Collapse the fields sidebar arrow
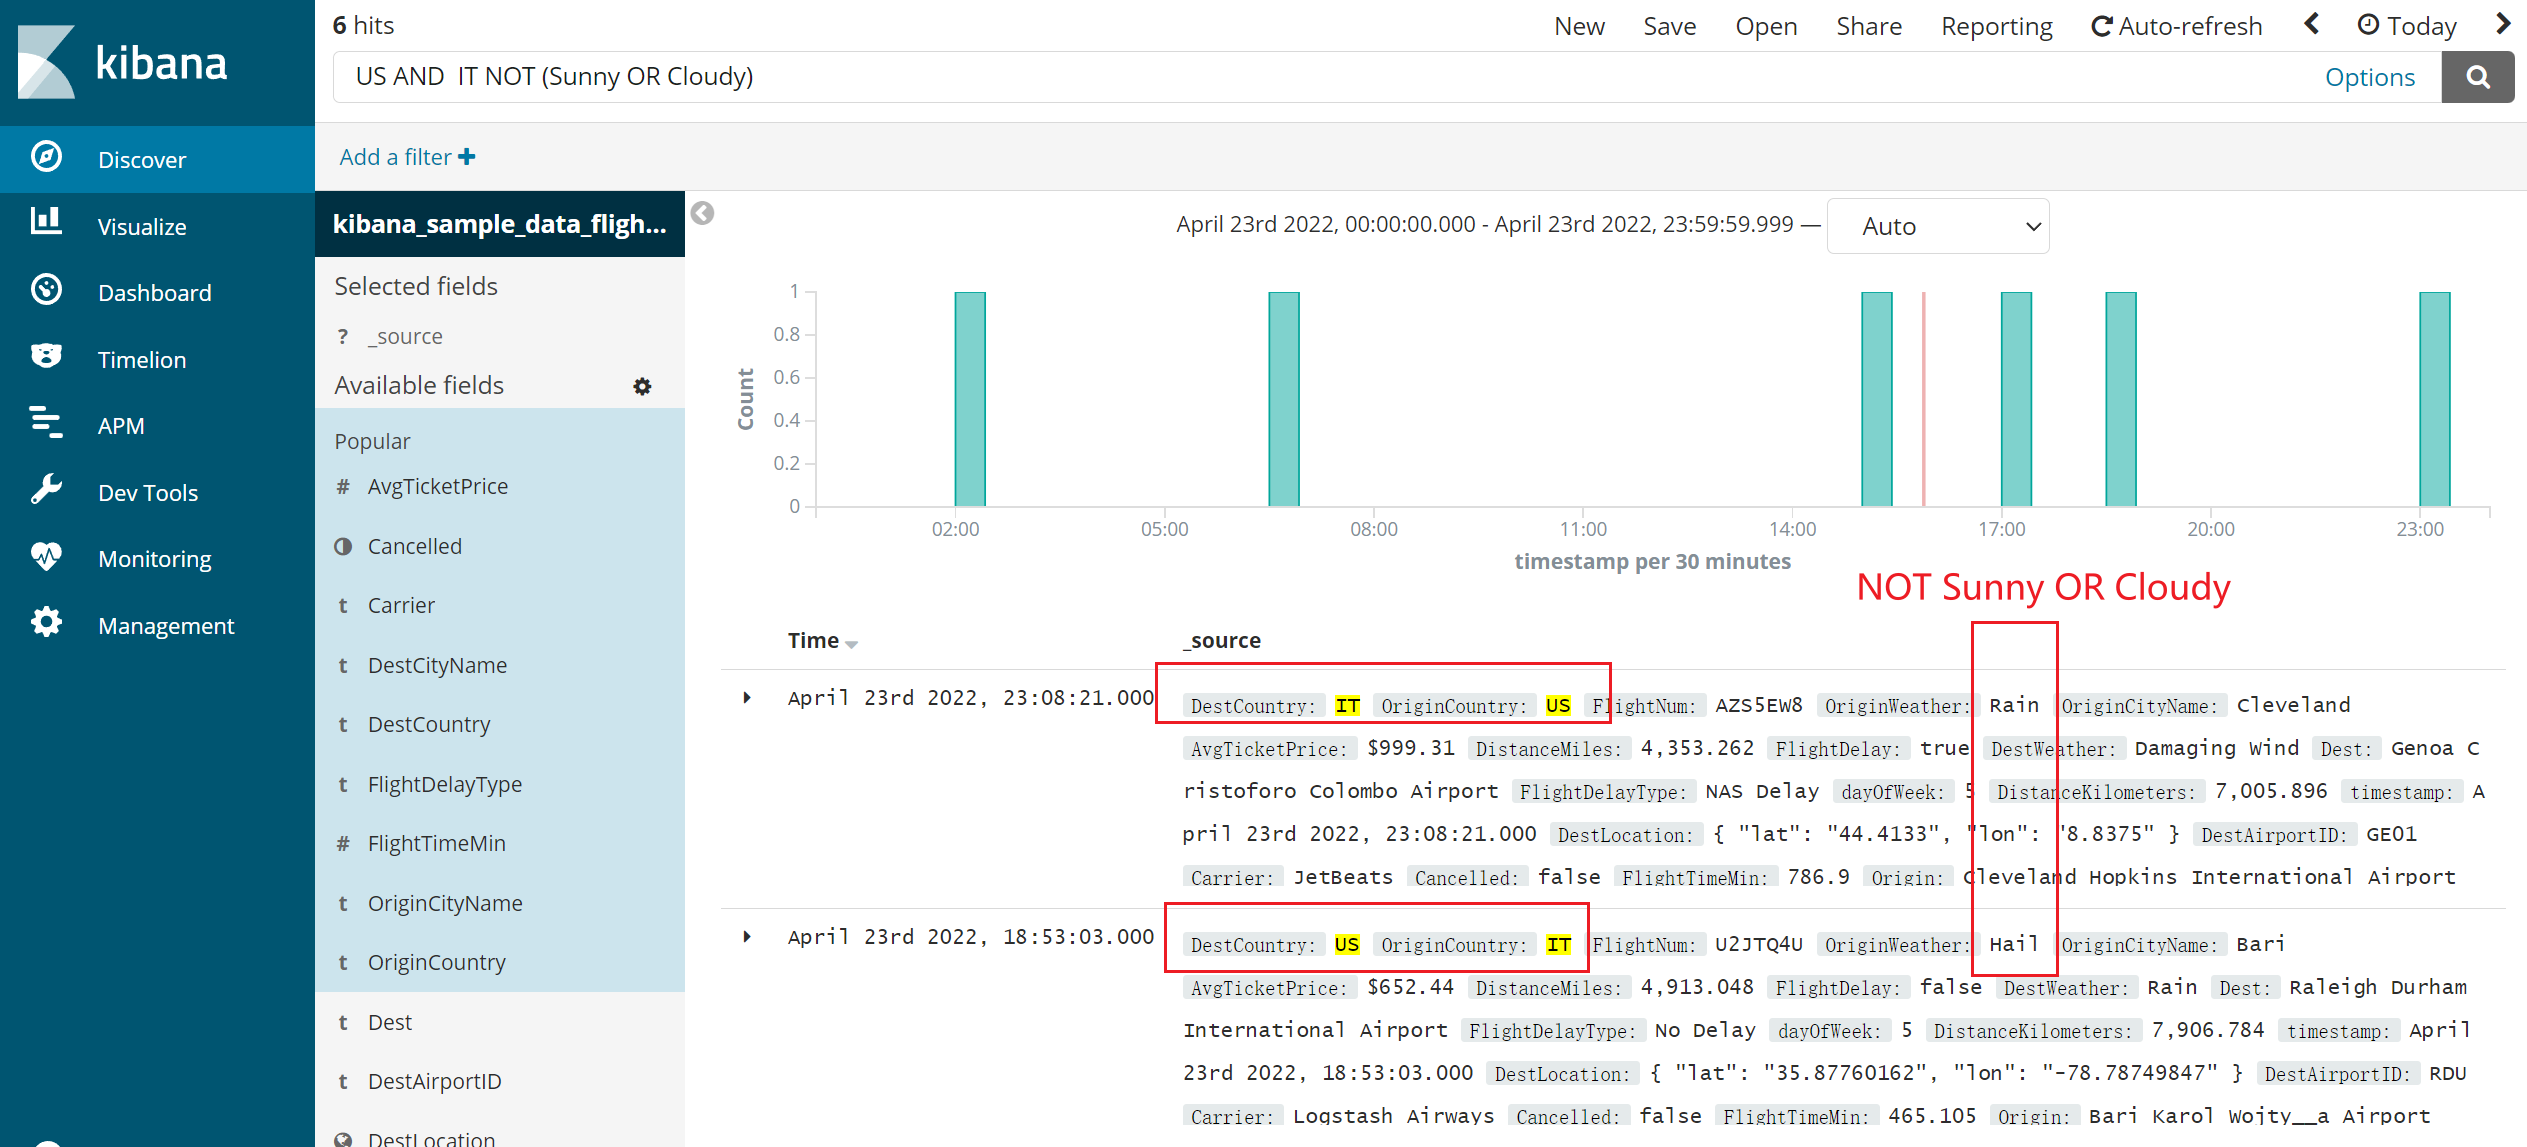2527x1147 pixels. 703,213
